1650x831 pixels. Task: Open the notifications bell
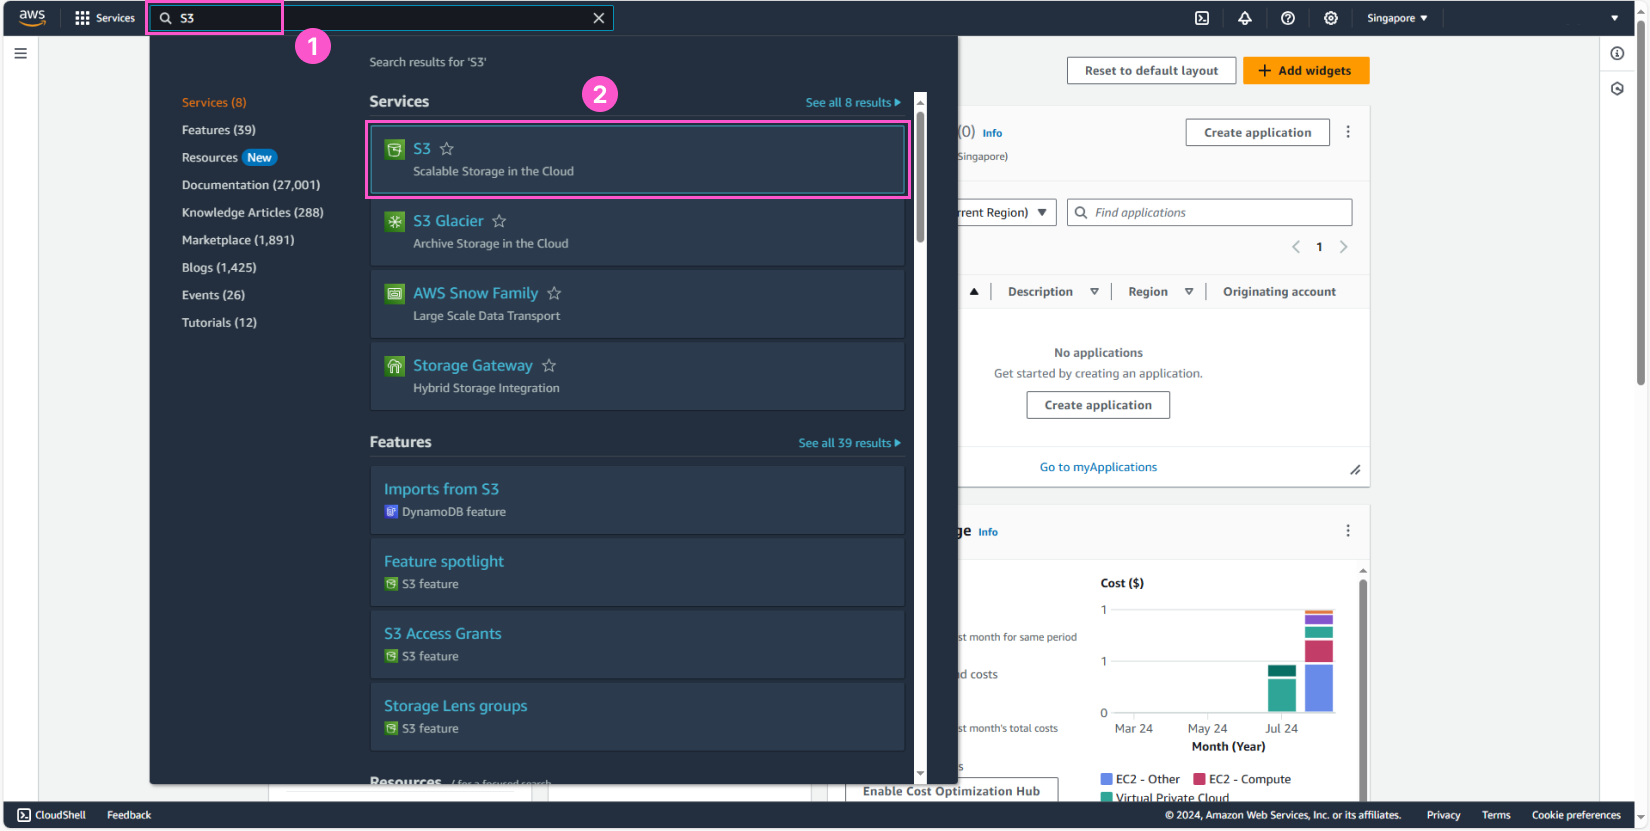pyautogui.click(x=1245, y=18)
